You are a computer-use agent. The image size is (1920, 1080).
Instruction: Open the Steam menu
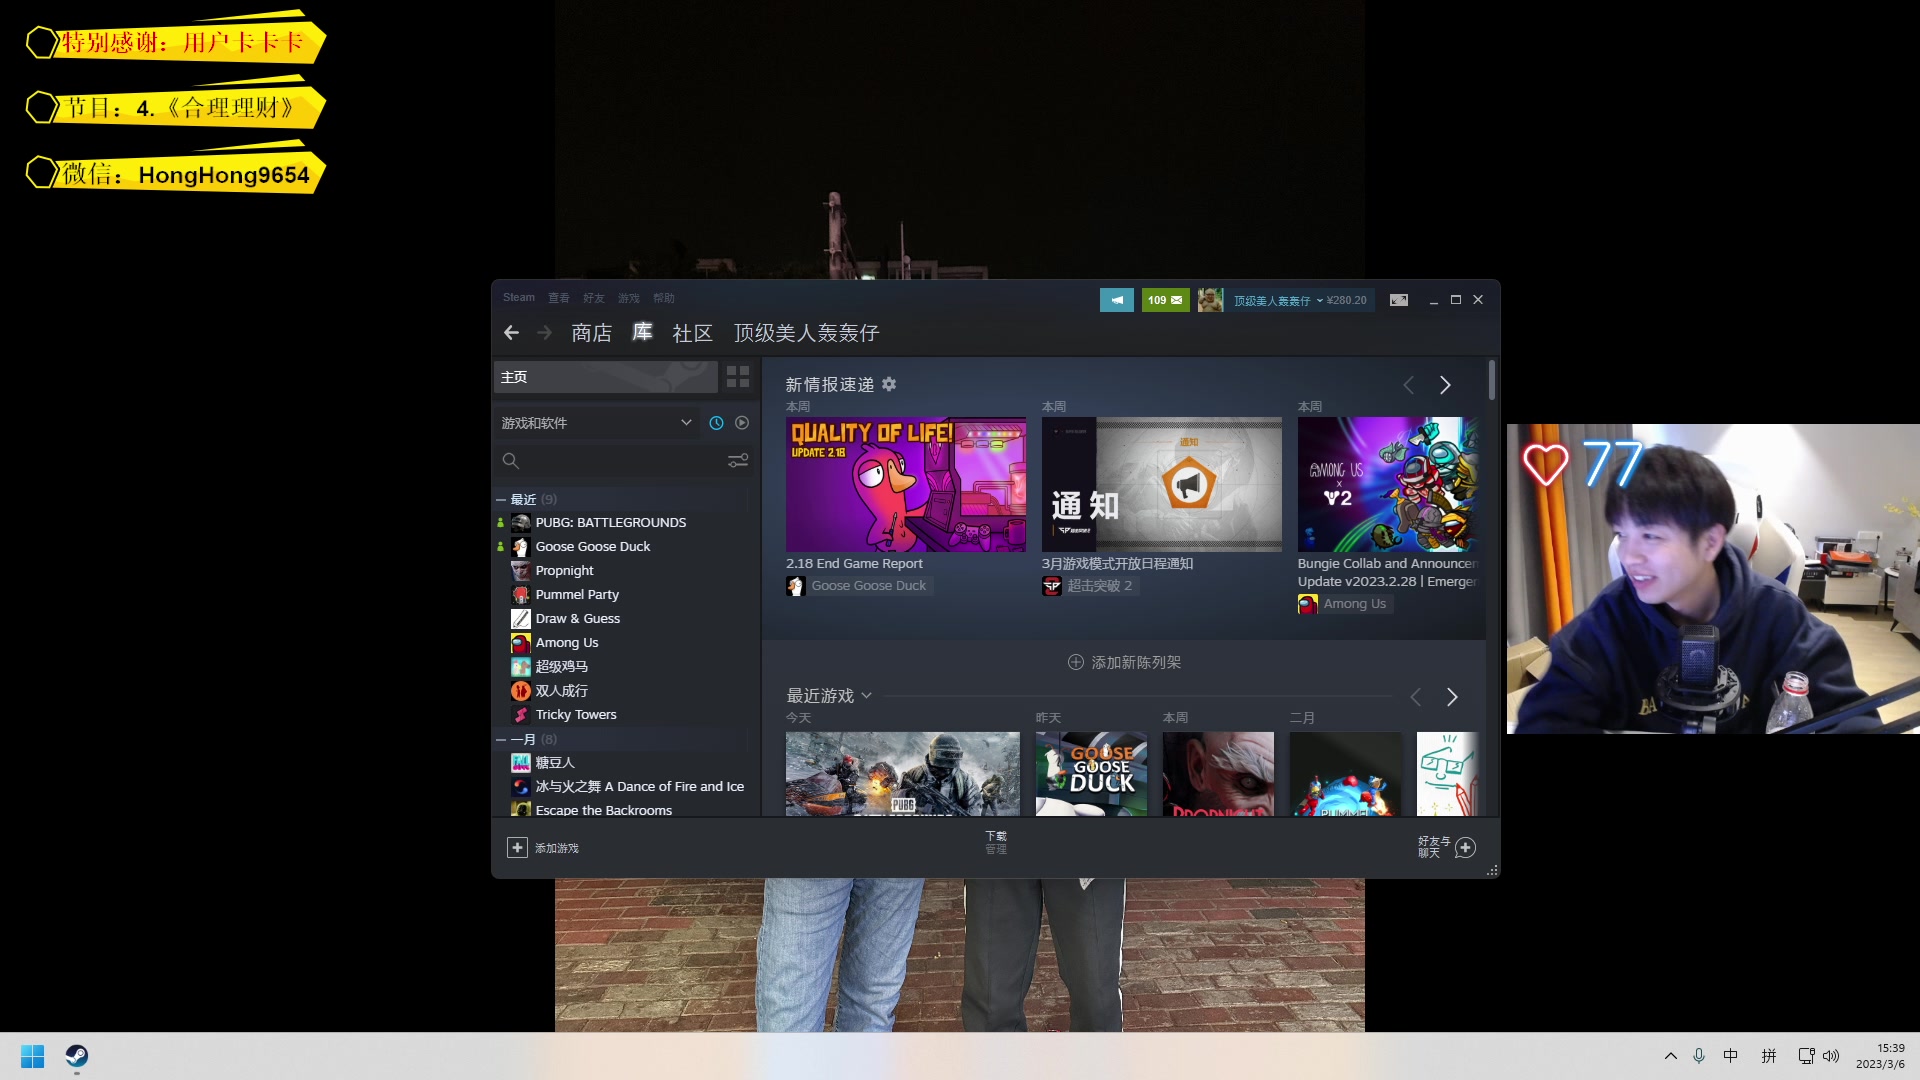pos(519,298)
